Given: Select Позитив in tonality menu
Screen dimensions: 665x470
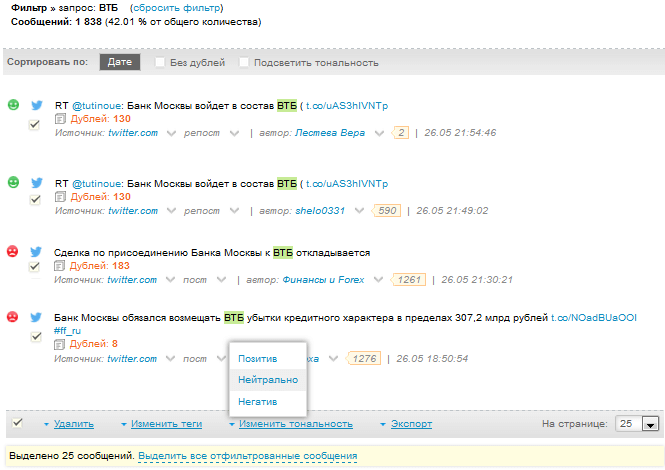Looking at the screenshot, I should click(257, 359).
